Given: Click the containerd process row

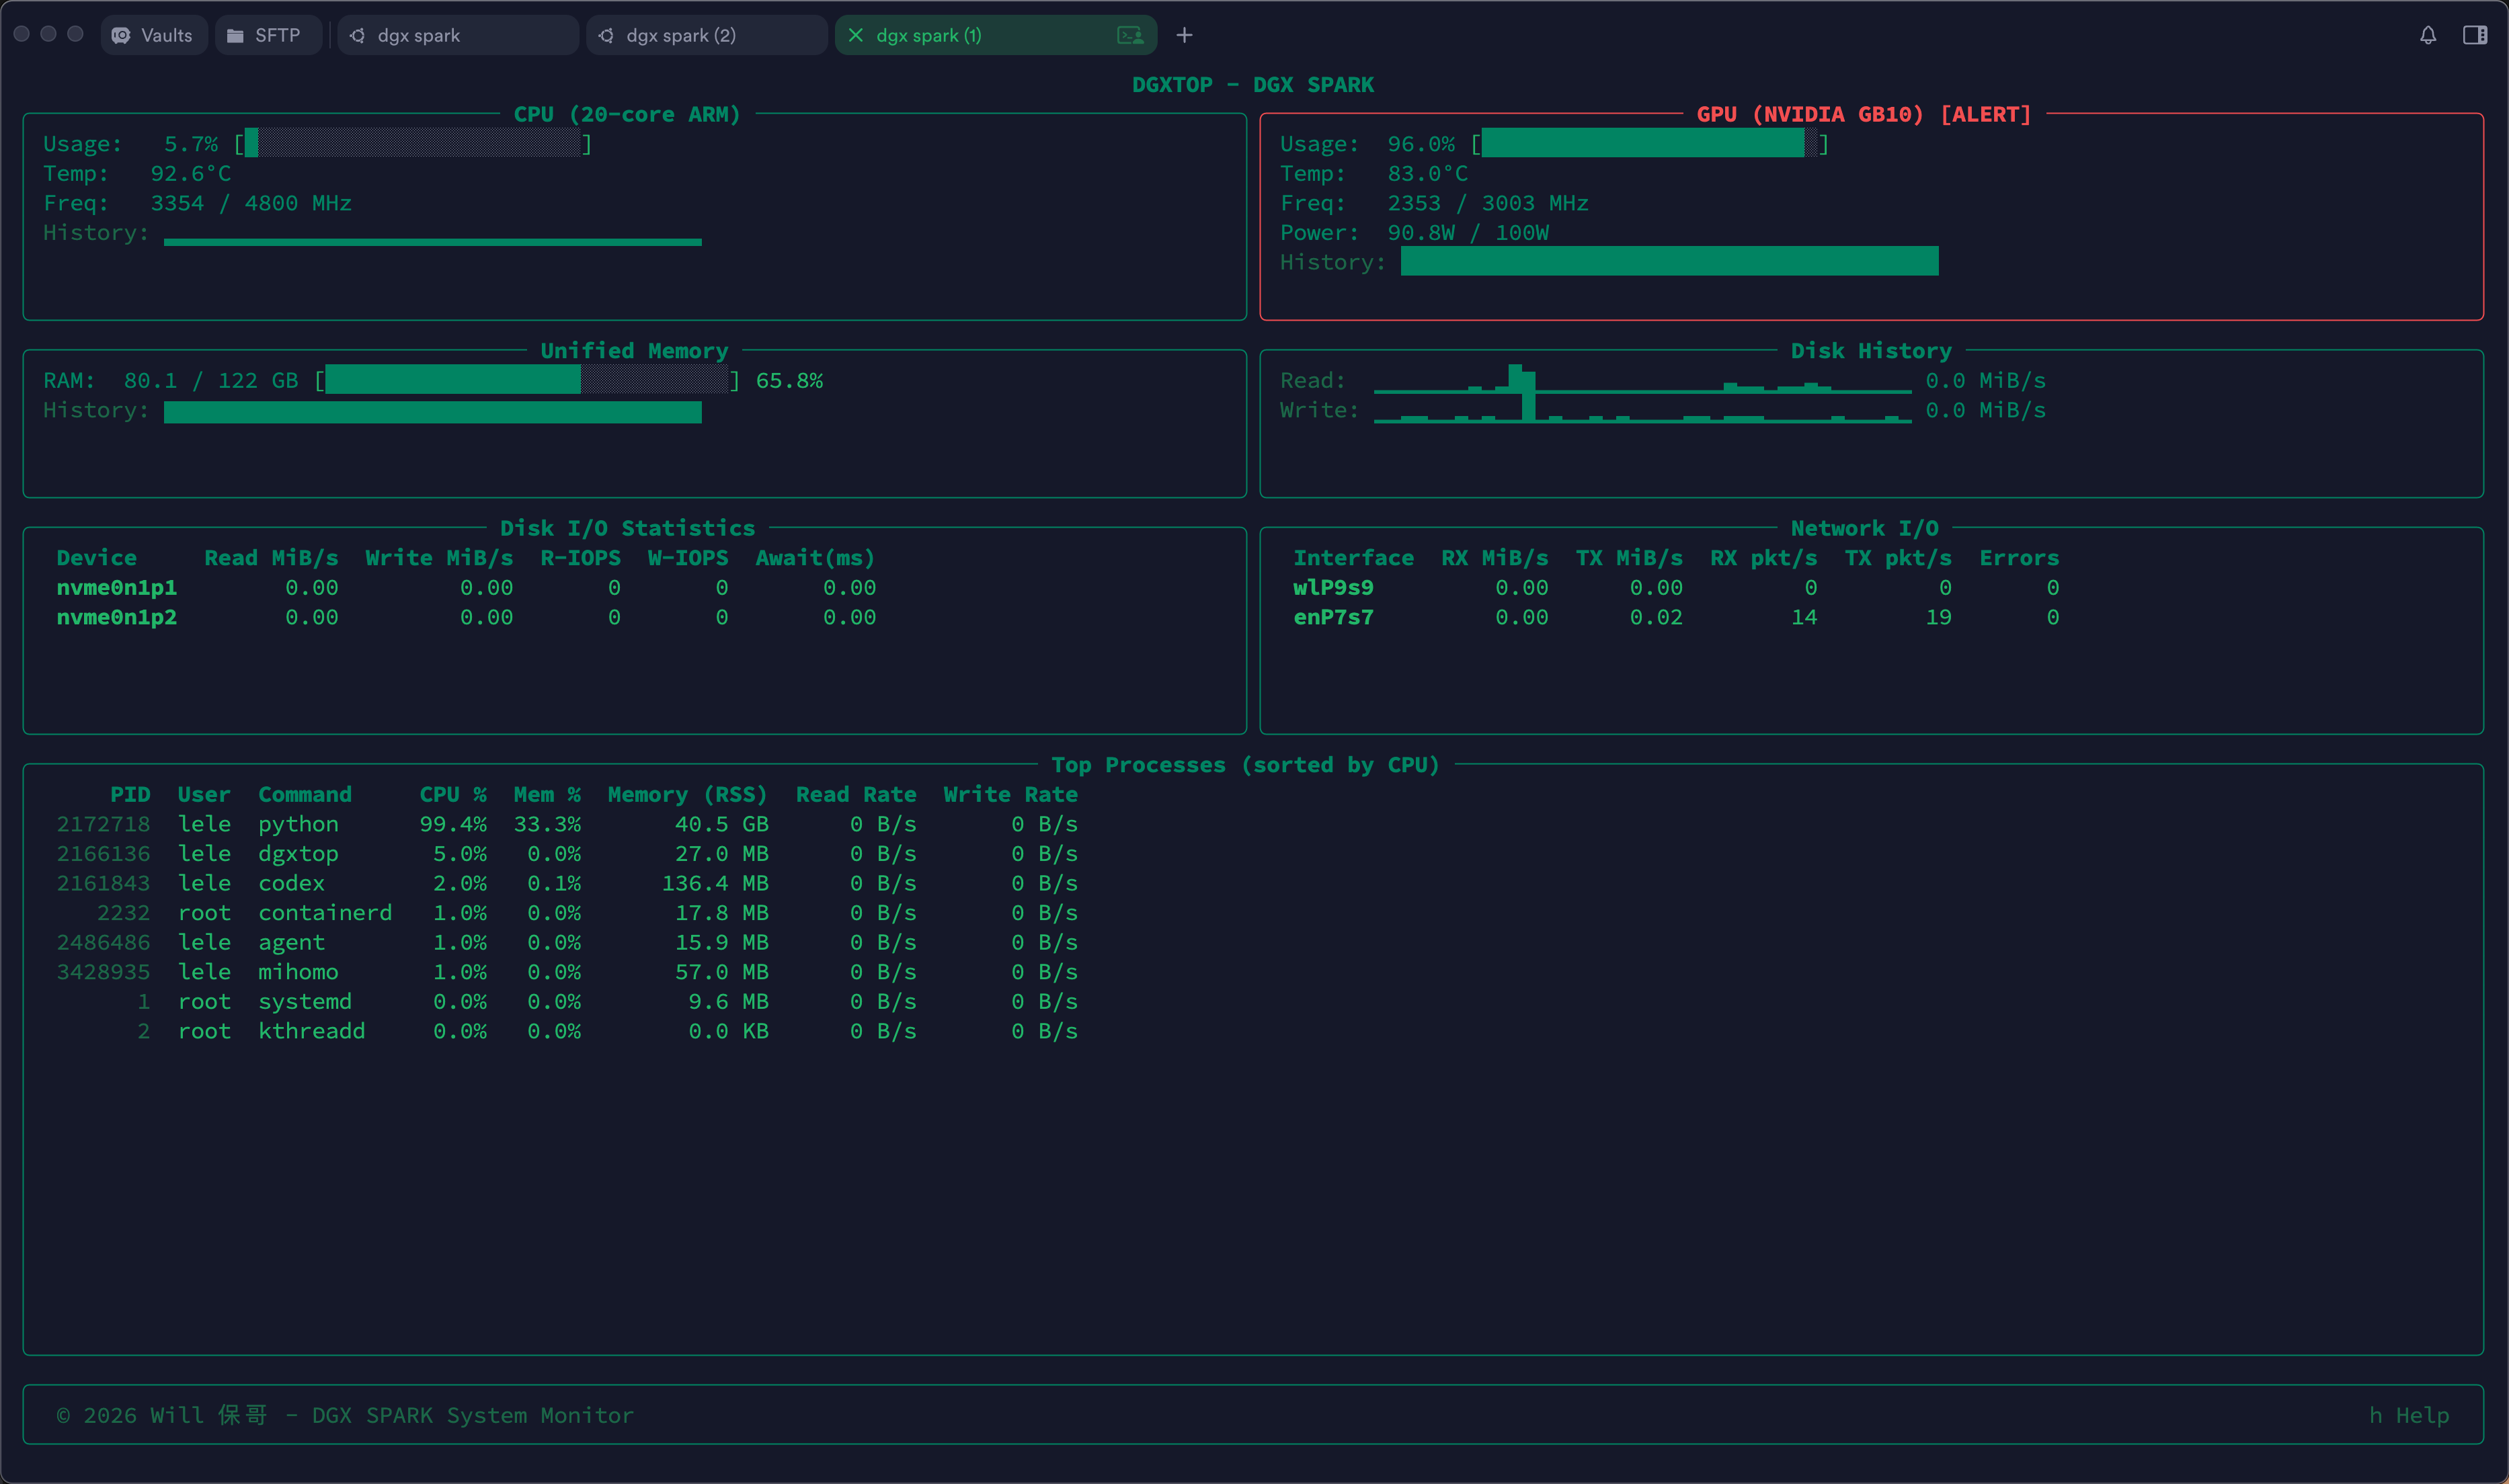Looking at the screenshot, I should pyautogui.click(x=567, y=912).
